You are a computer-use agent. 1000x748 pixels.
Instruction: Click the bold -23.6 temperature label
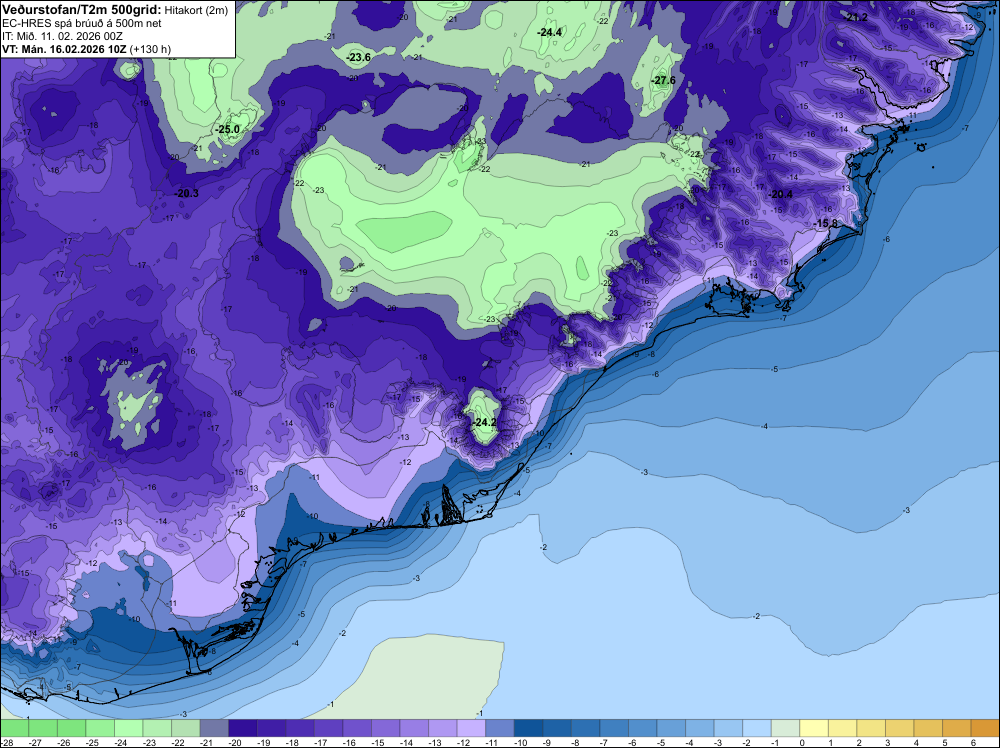(x=358, y=57)
